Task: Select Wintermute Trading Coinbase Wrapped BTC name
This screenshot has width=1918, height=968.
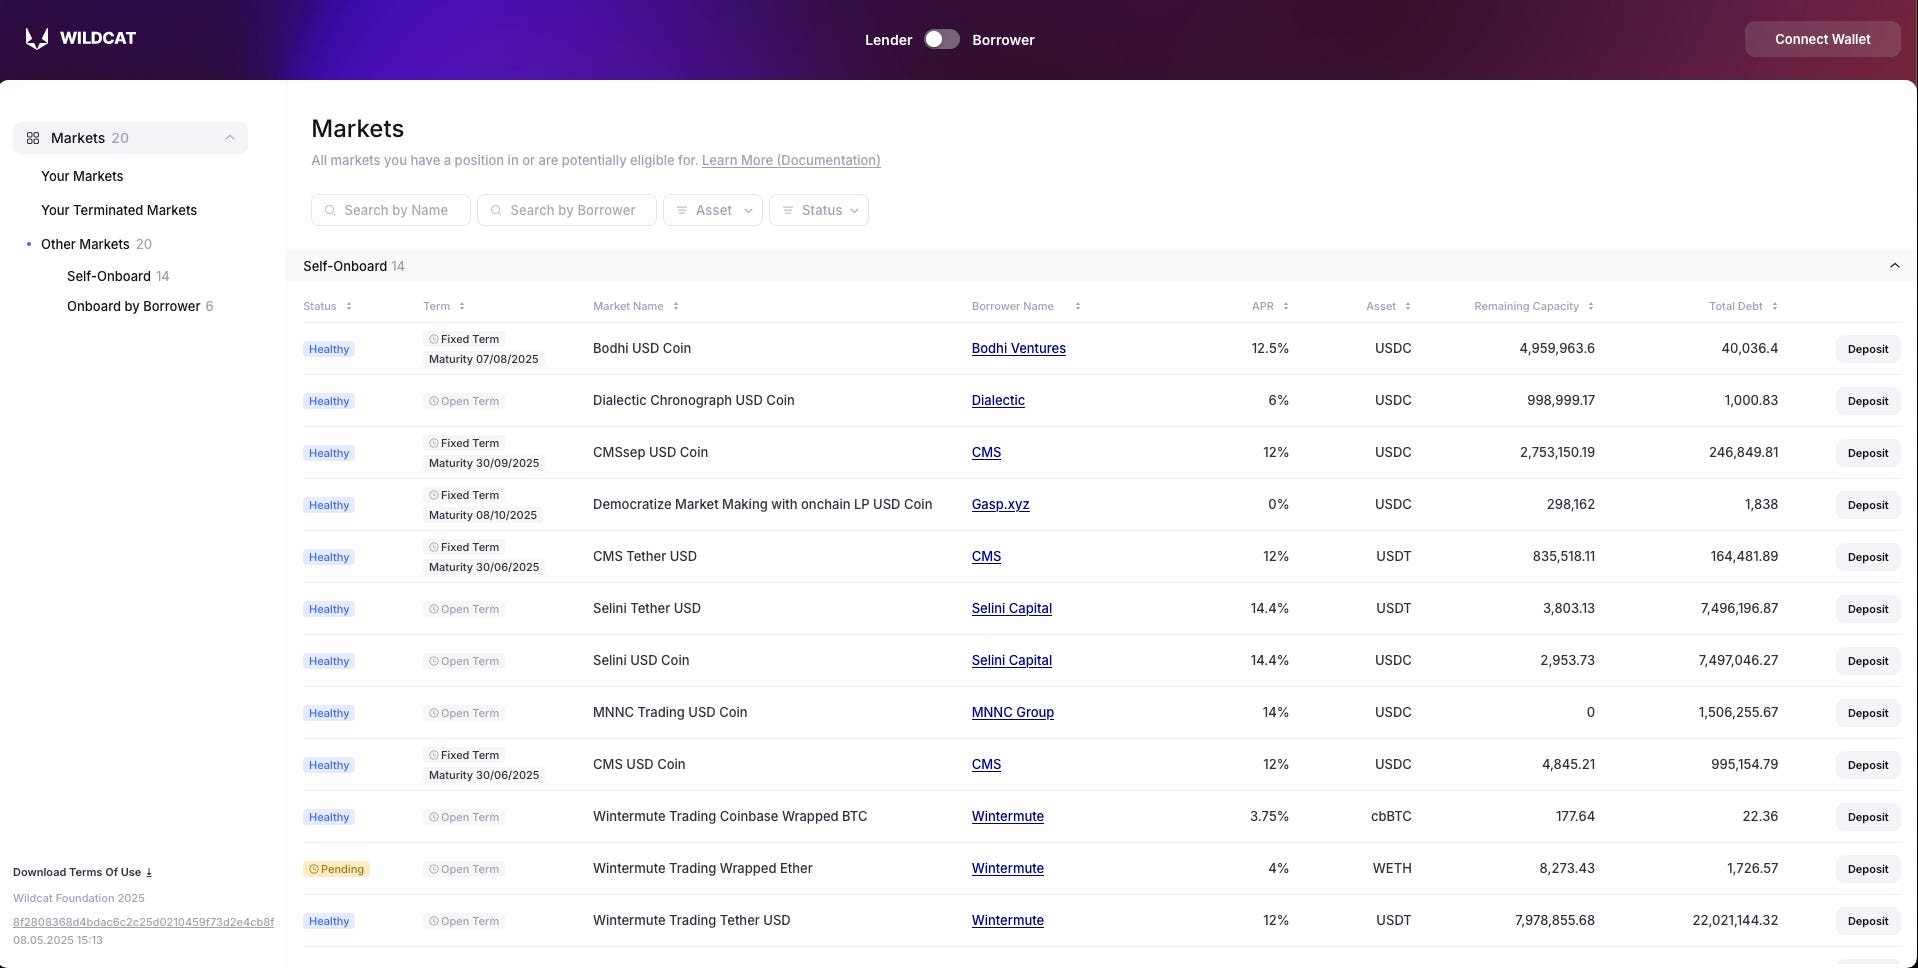Action: click(730, 816)
